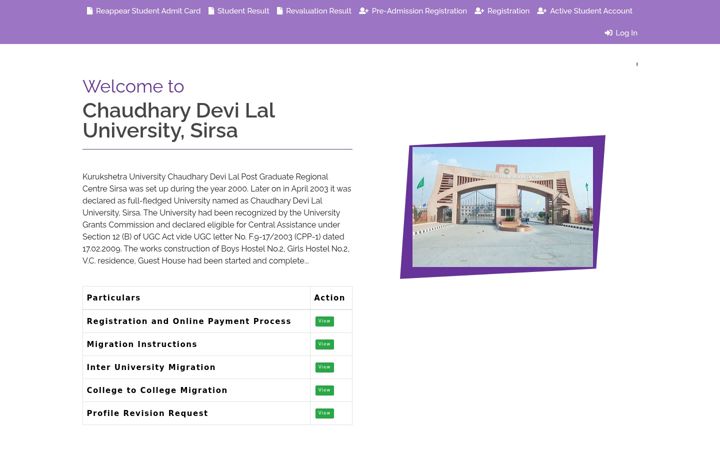View the Profile Revision Request row
Image resolution: width=720 pixels, height=450 pixels.
(x=325, y=413)
